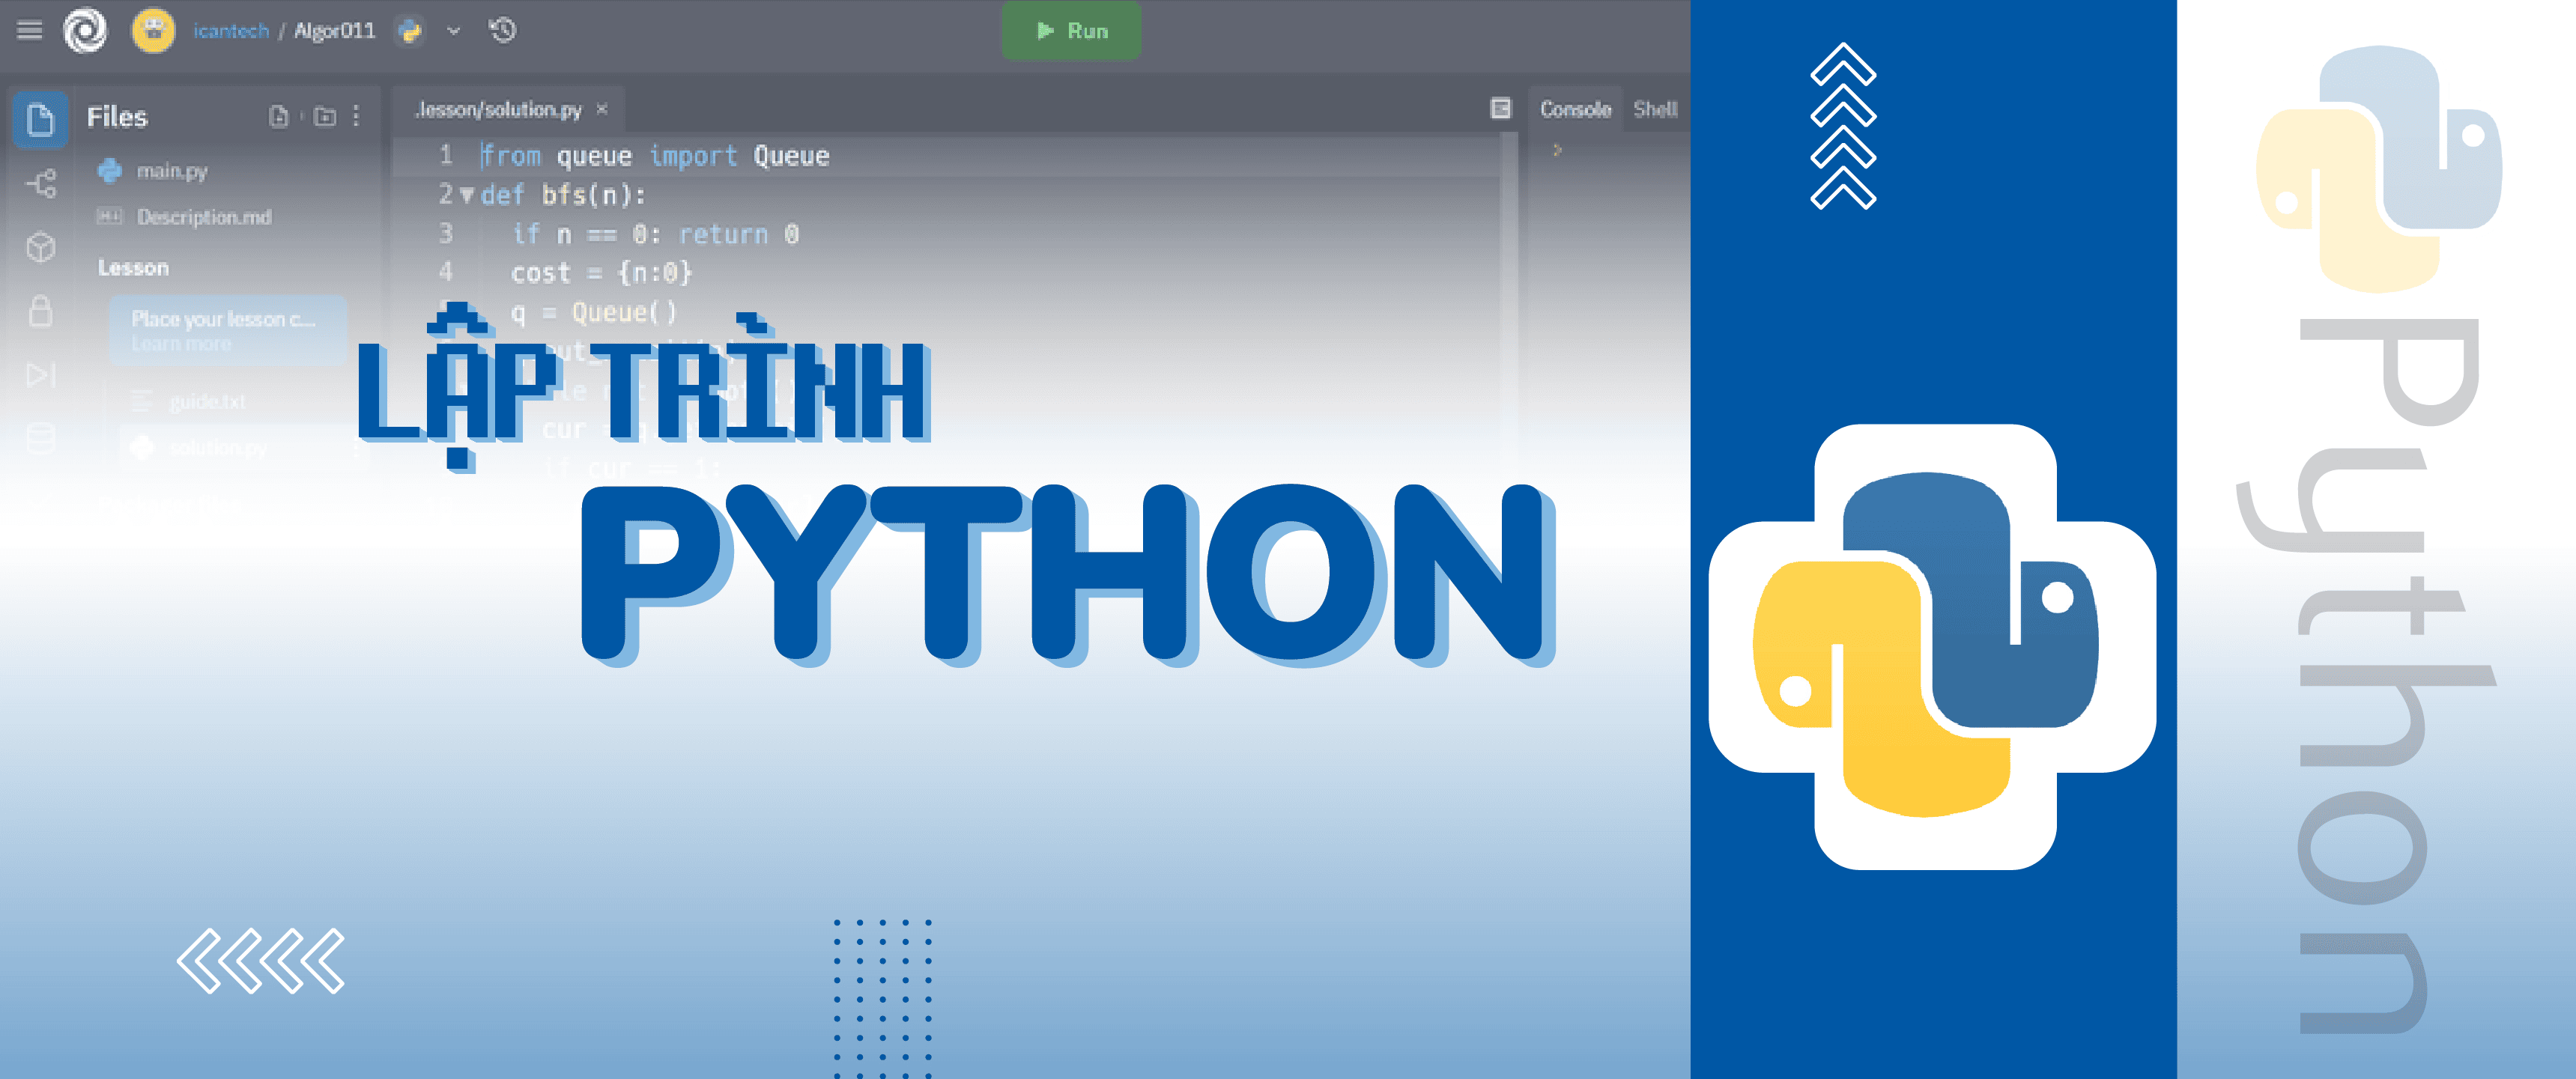Collapse the bfs function fold arrow
Viewport: 2576px width, 1079px height.
pos(467,195)
